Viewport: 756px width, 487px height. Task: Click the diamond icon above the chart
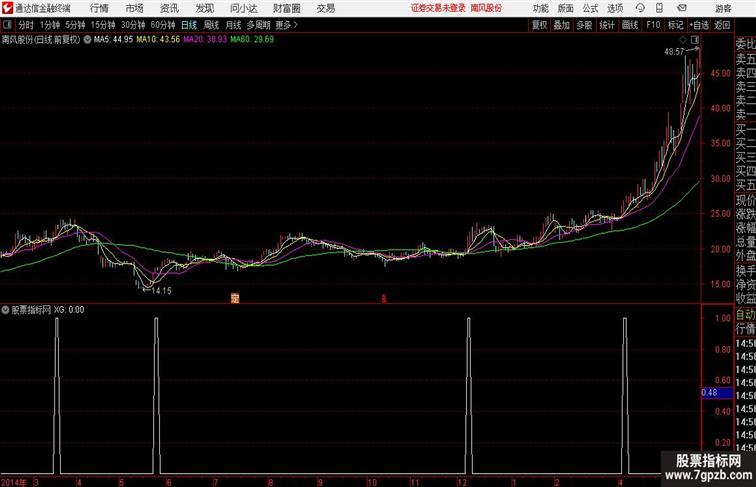pos(683,40)
